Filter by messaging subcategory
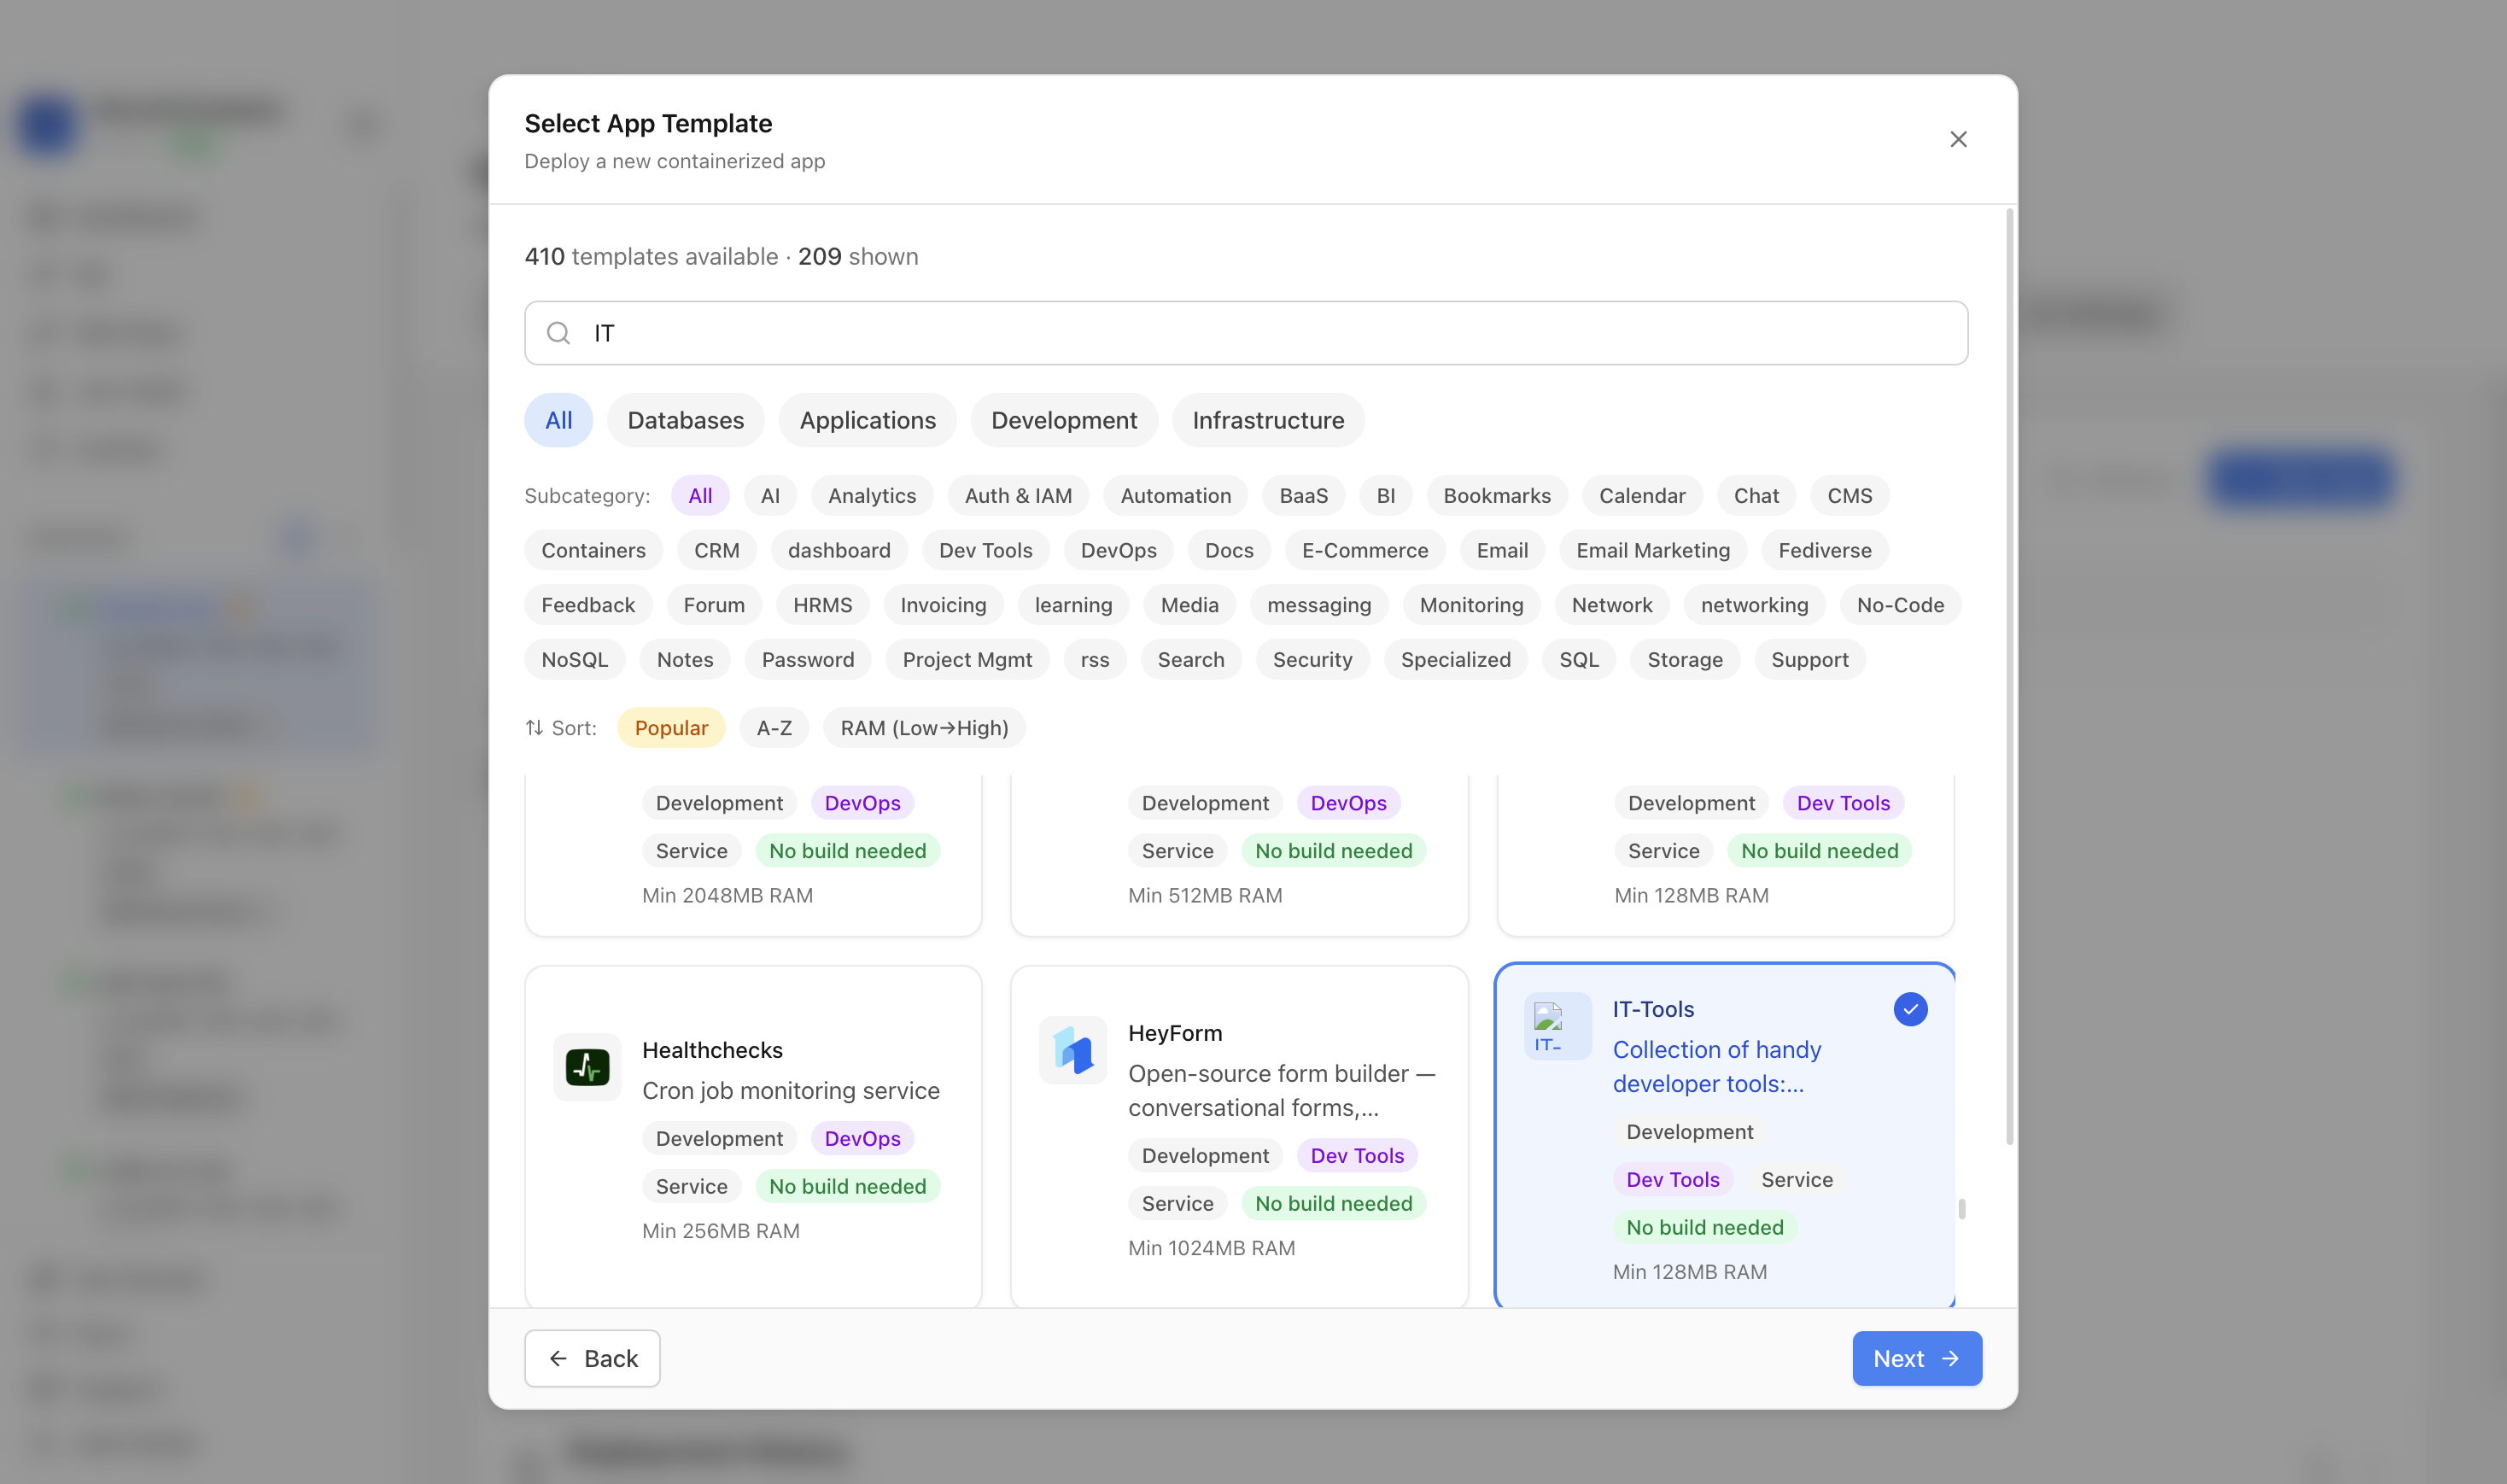The image size is (2507, 1484). [1319, 605]
